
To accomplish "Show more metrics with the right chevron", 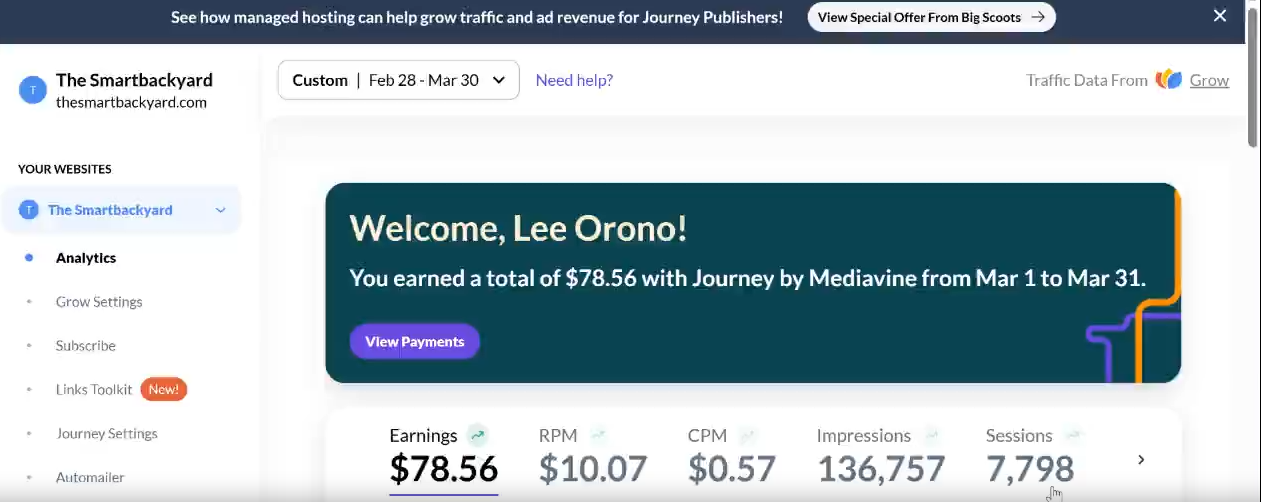I will point(1141,460).
